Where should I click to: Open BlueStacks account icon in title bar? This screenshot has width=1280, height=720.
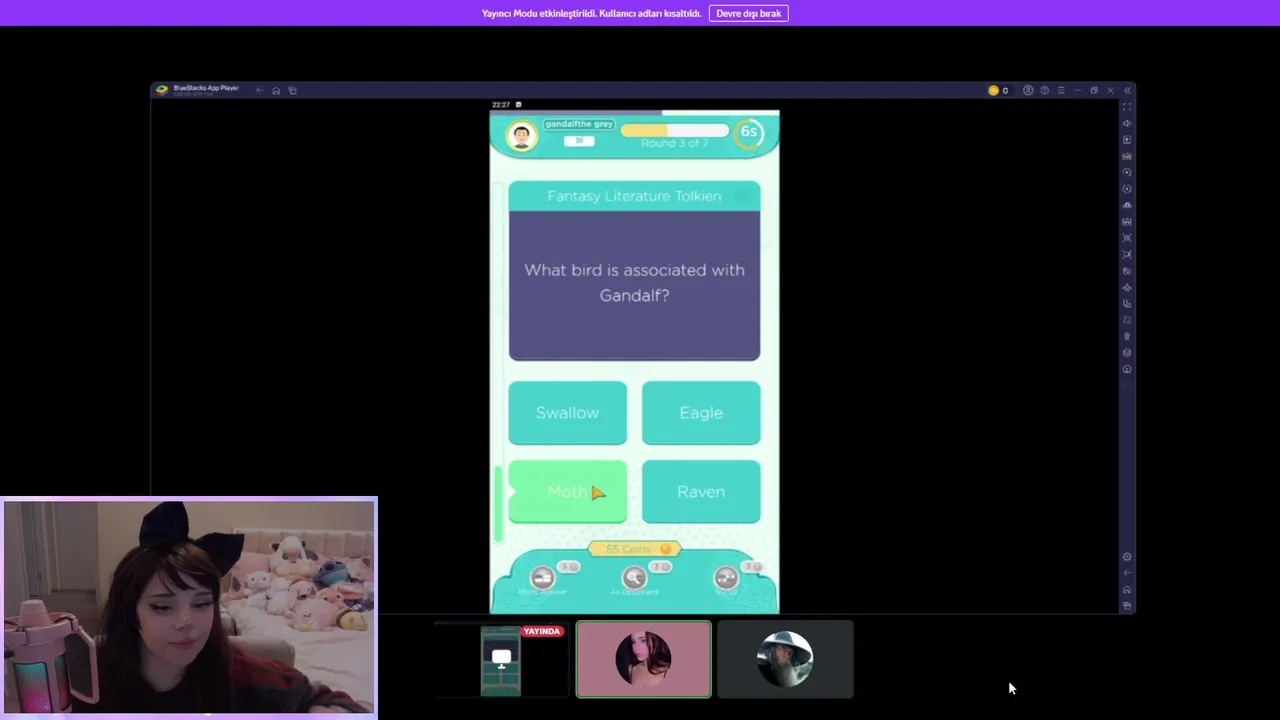pyautogui.click(x=1028, y=90)
